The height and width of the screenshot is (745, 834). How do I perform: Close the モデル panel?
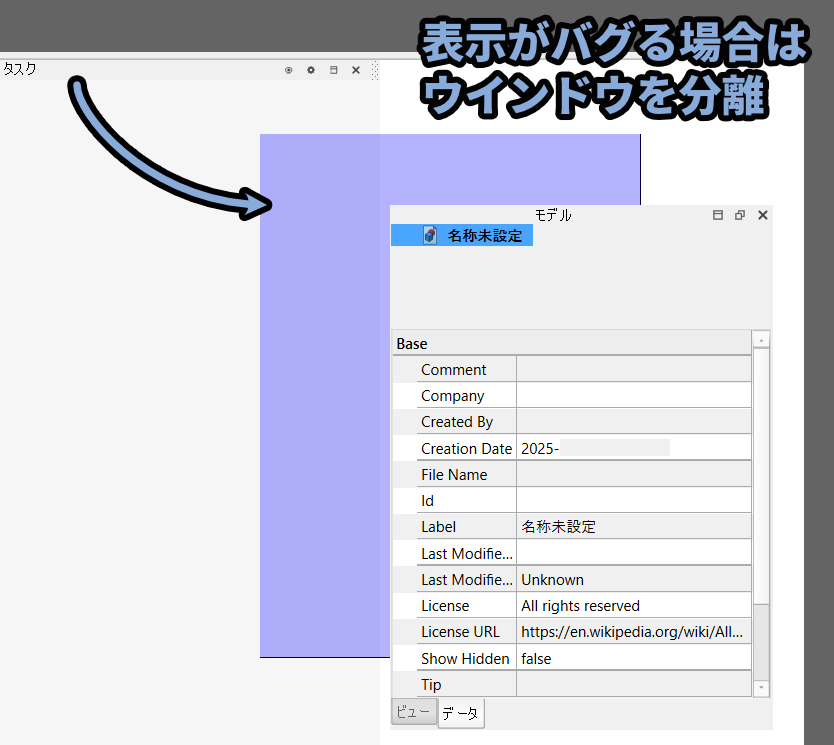pyautogui.click(x=763, y=215)
